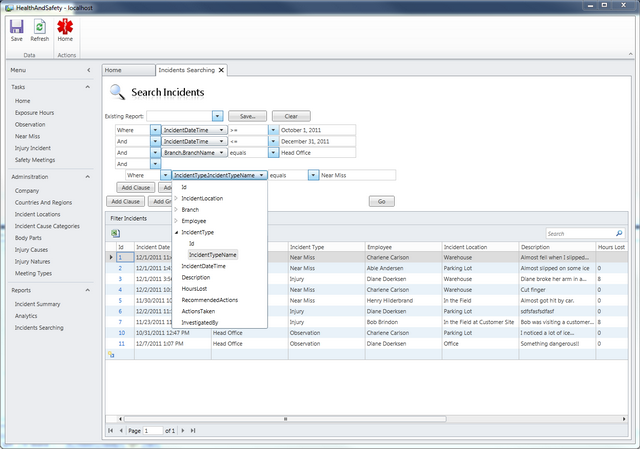Screen dimensions: 640x449
Task: Switch to the Home tab
Action: tap(128, 70)
